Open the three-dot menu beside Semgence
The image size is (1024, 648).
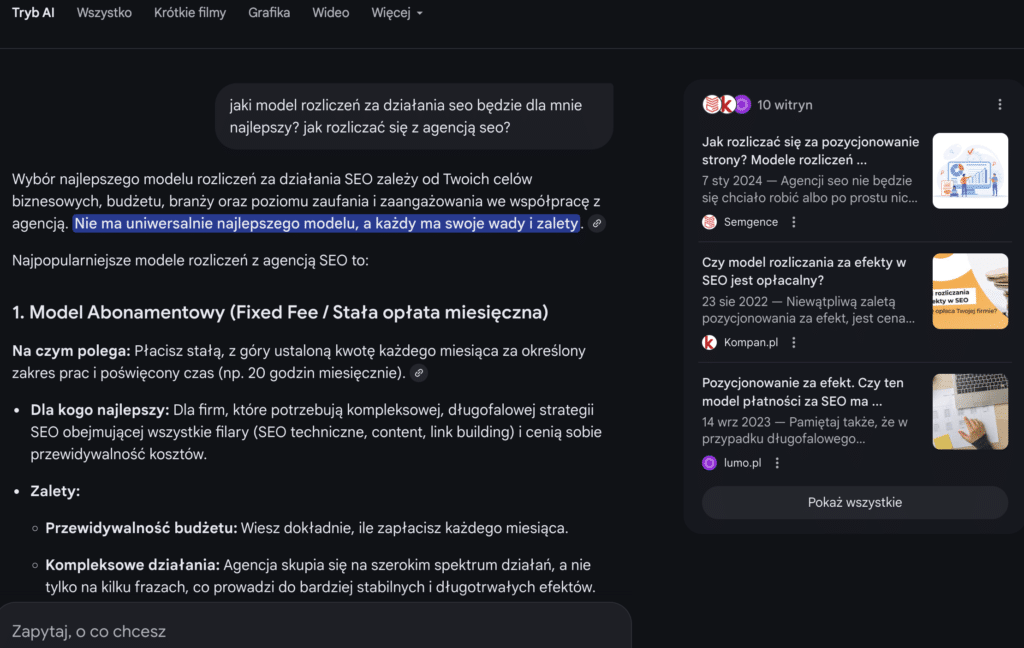coord(793,221)
